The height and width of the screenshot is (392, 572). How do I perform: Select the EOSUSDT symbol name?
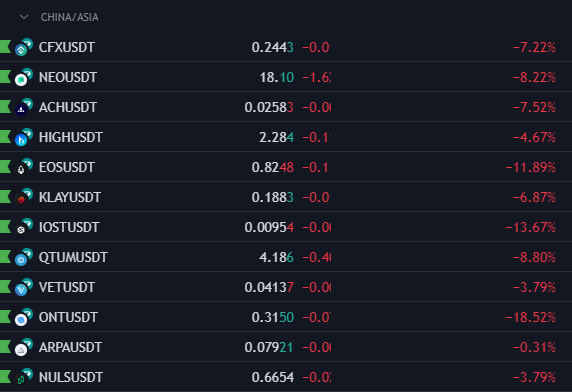tap(67, 167)
